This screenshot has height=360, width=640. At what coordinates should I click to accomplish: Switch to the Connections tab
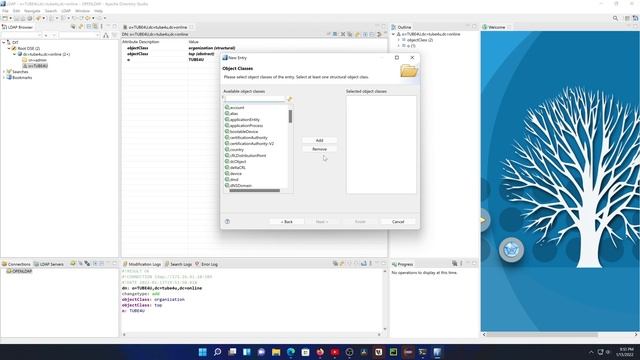click(x=16, y=264)
